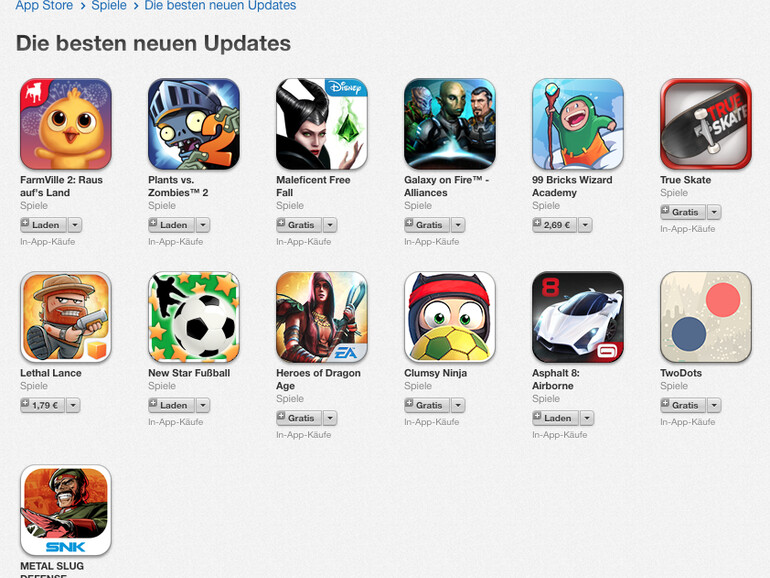Go to App Store breadcrumb link
The height and width of the screenshot is (578, 770).
[44, 6]
